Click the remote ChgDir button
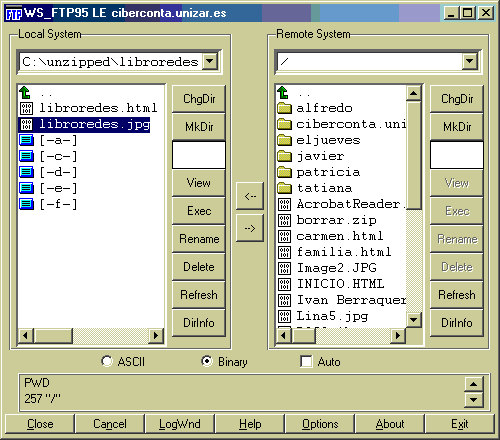The height and width of the screenshot is (440, 500). [457, 99]
